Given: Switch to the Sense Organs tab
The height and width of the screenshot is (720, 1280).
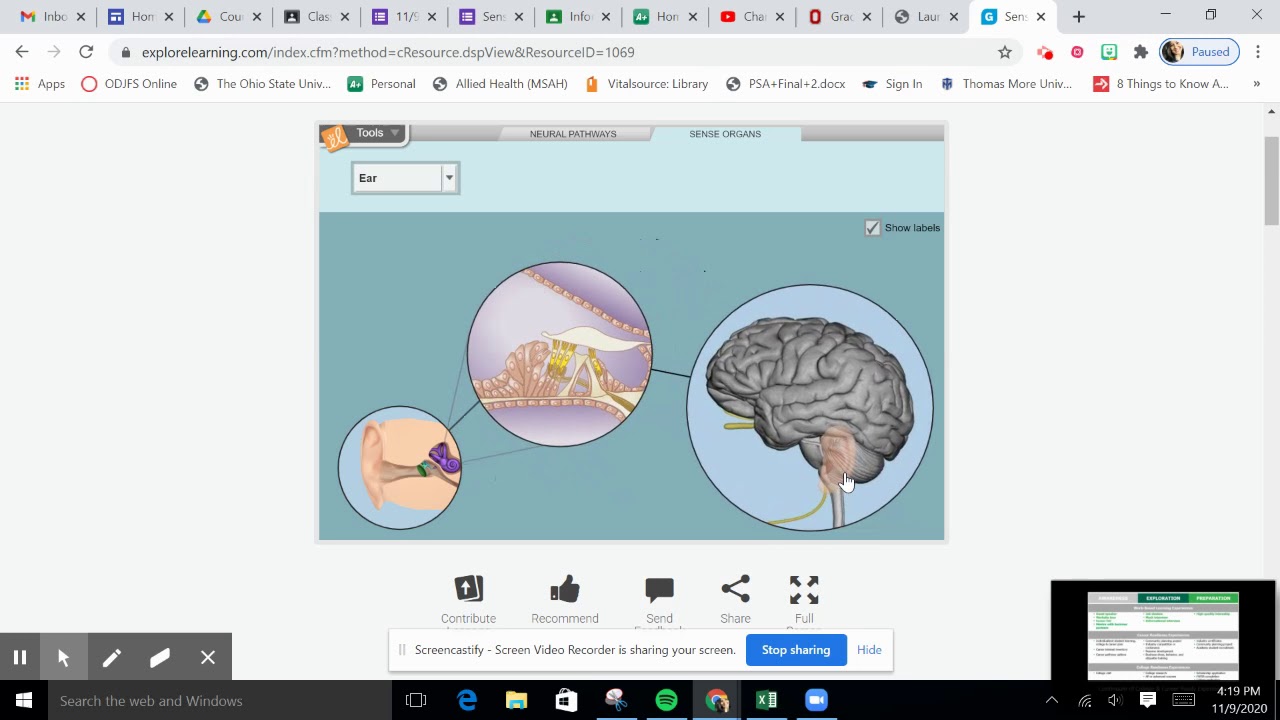Looking at the screenshot, I should [725, 134].
